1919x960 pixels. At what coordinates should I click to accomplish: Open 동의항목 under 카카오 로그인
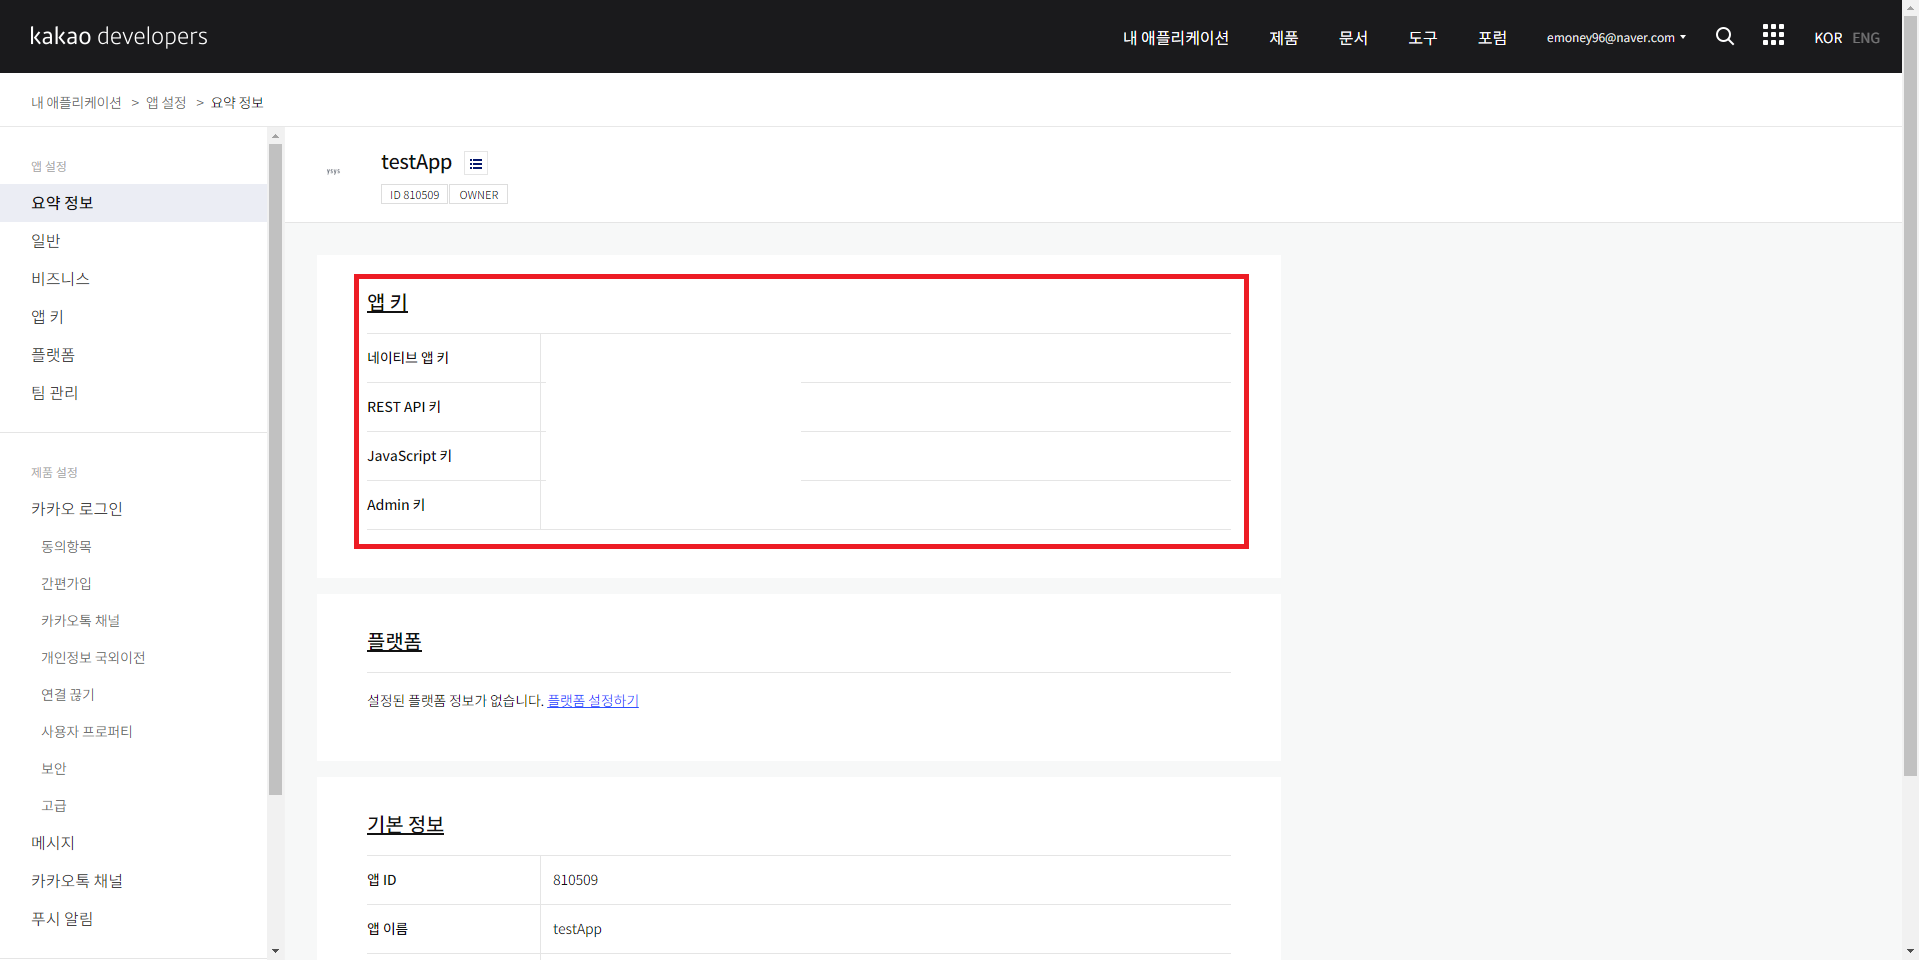click(x=66, y=547)
